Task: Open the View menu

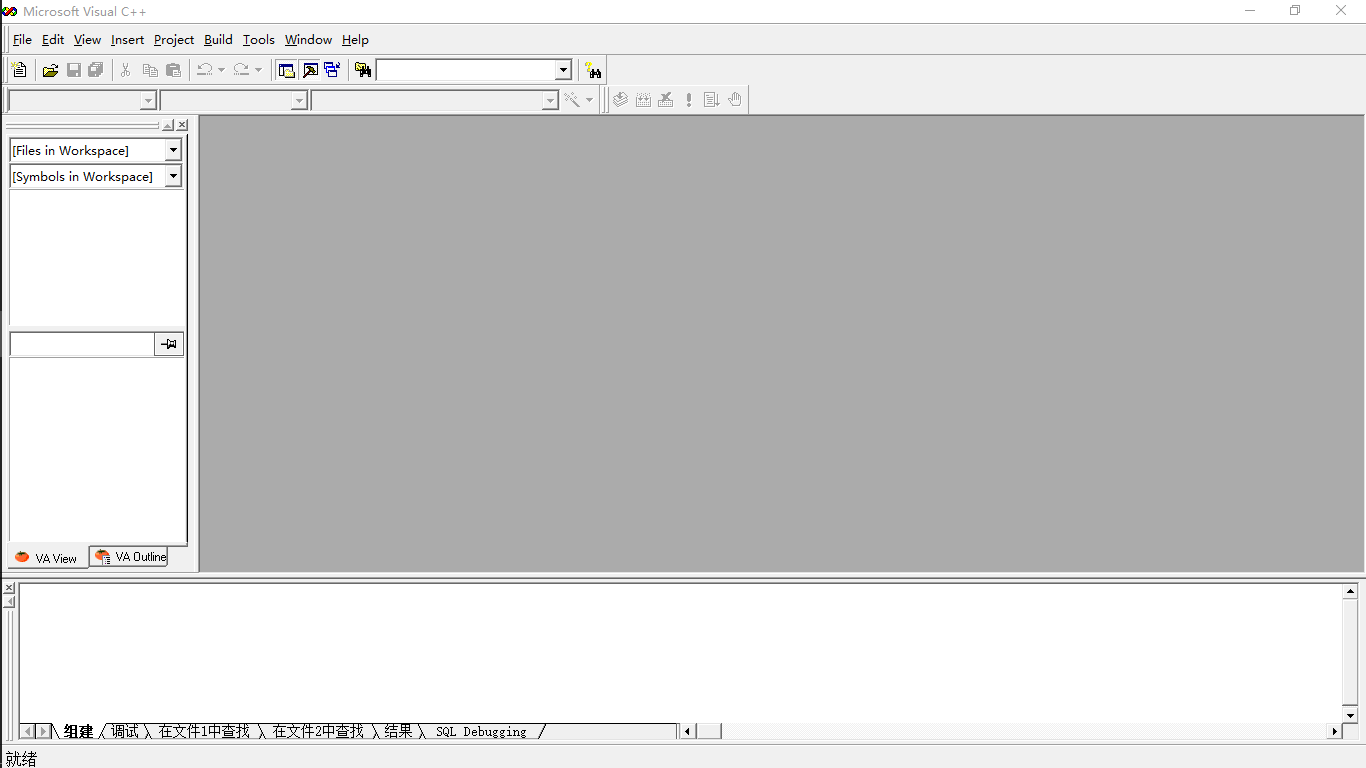Action: coord(88,40)
